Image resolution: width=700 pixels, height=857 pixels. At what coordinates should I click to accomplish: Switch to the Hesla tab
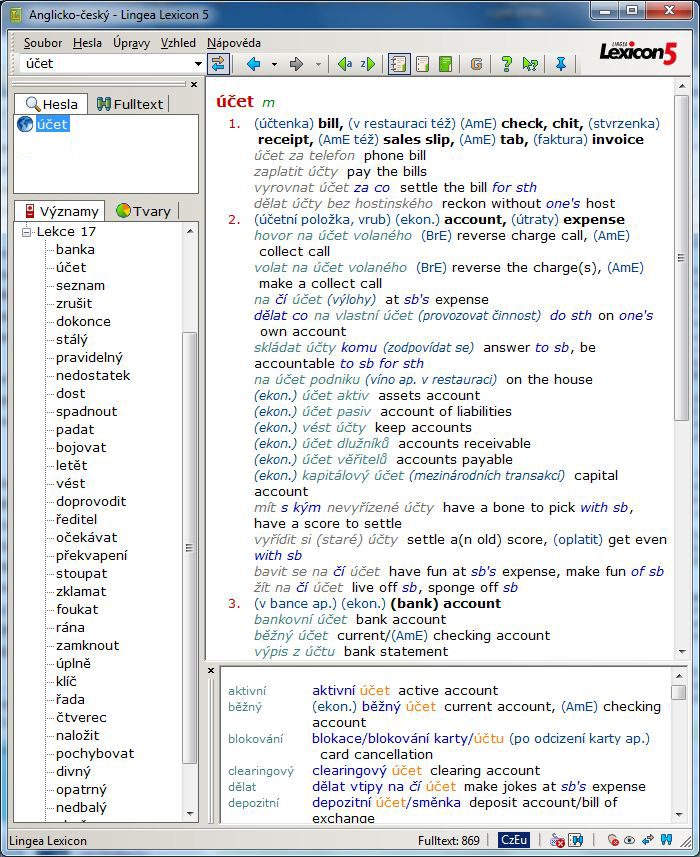[x=52, y=104]
